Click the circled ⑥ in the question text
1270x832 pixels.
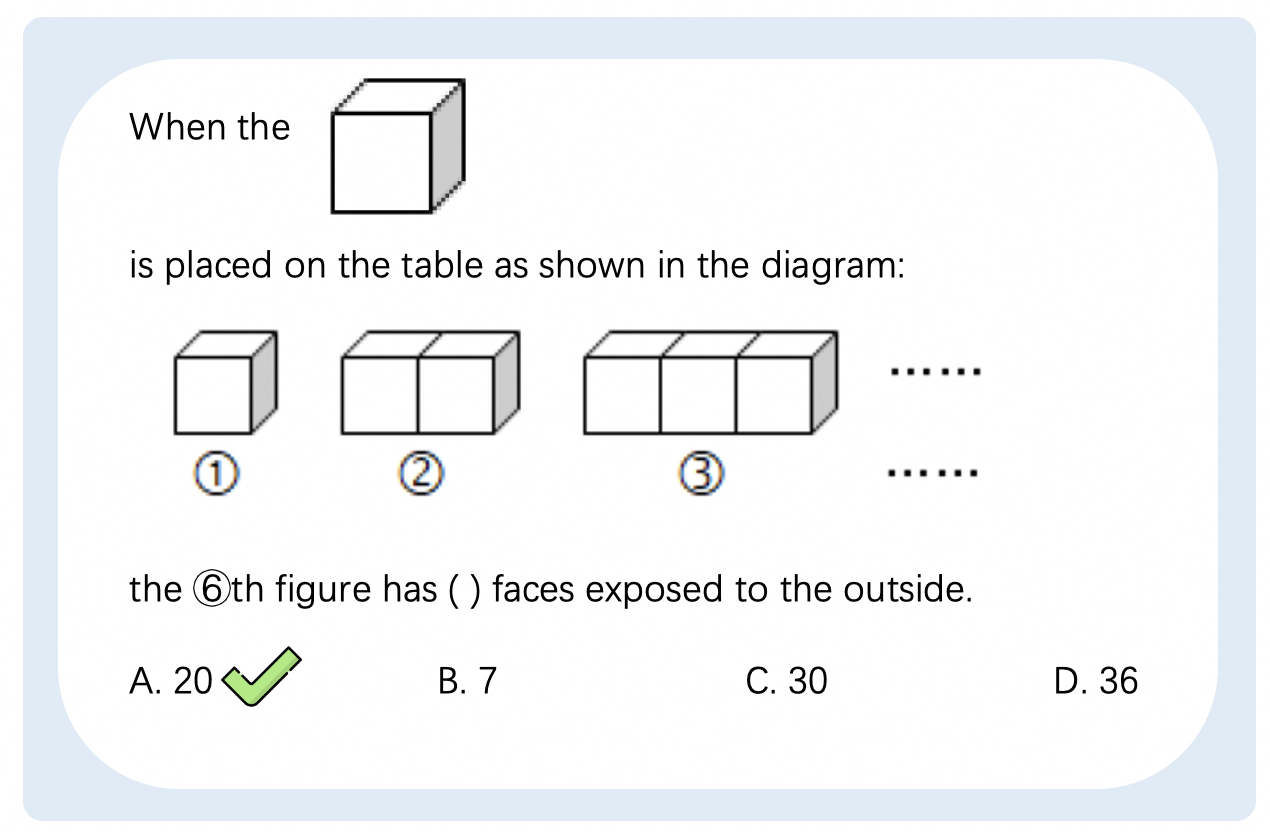[x=215, y=589]
